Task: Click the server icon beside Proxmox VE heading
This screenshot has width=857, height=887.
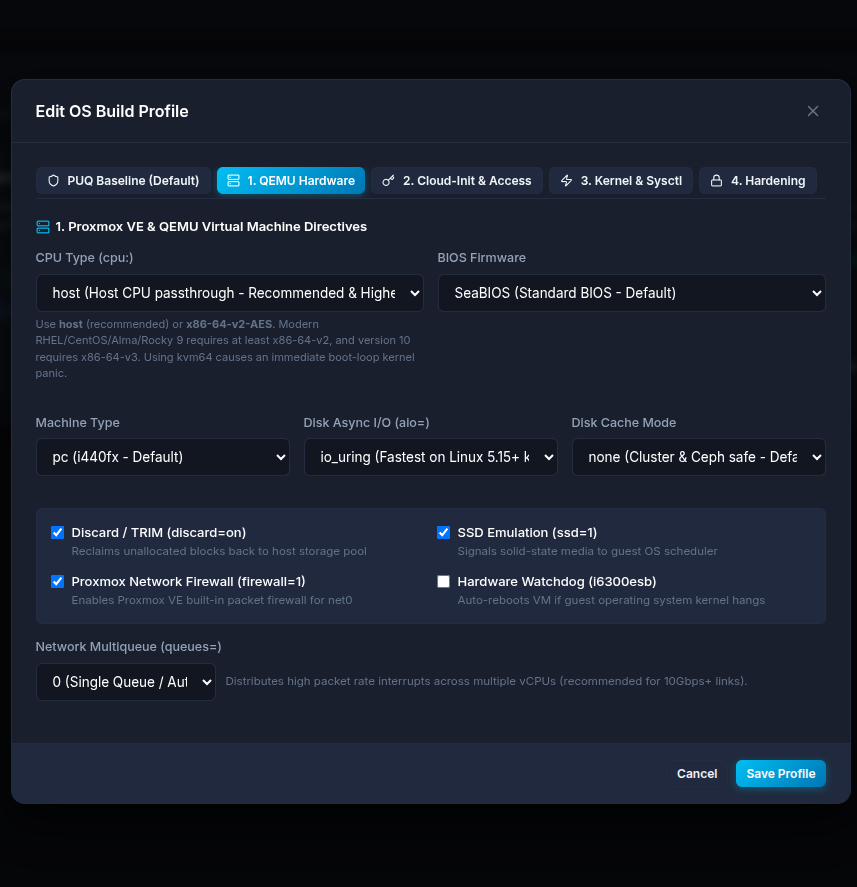Action: click(42, 227)
